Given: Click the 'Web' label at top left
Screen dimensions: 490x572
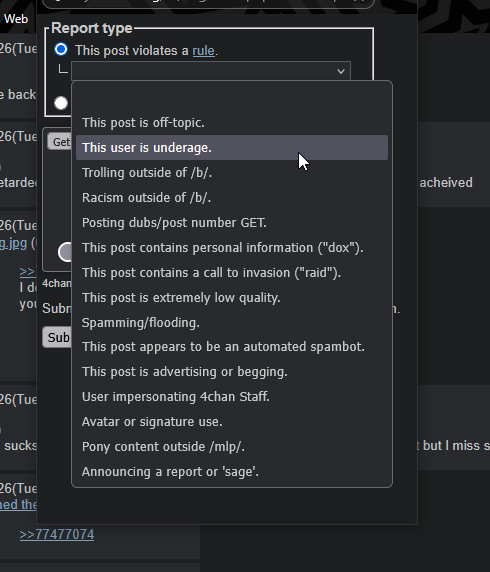Looking at the screenshot, I should tap(16, 19).
